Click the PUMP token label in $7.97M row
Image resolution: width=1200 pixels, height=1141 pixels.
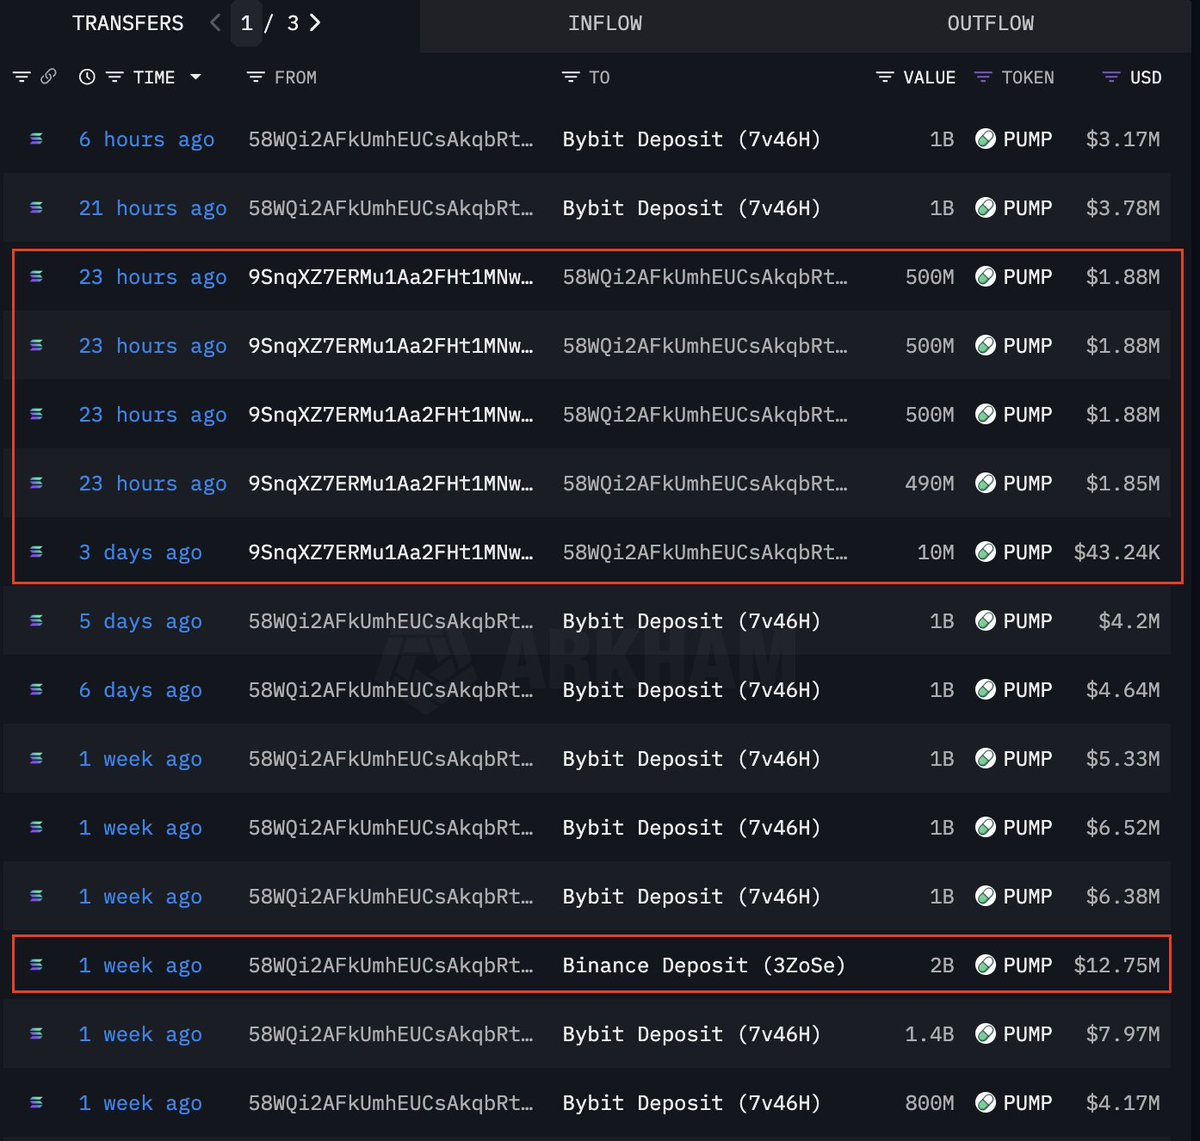1028,1034
